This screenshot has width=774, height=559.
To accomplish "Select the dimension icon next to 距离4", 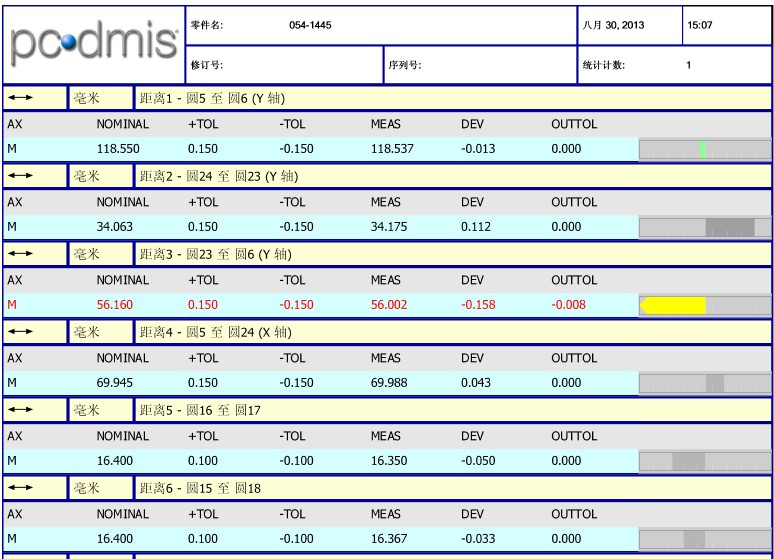I will tap(20, 332).
